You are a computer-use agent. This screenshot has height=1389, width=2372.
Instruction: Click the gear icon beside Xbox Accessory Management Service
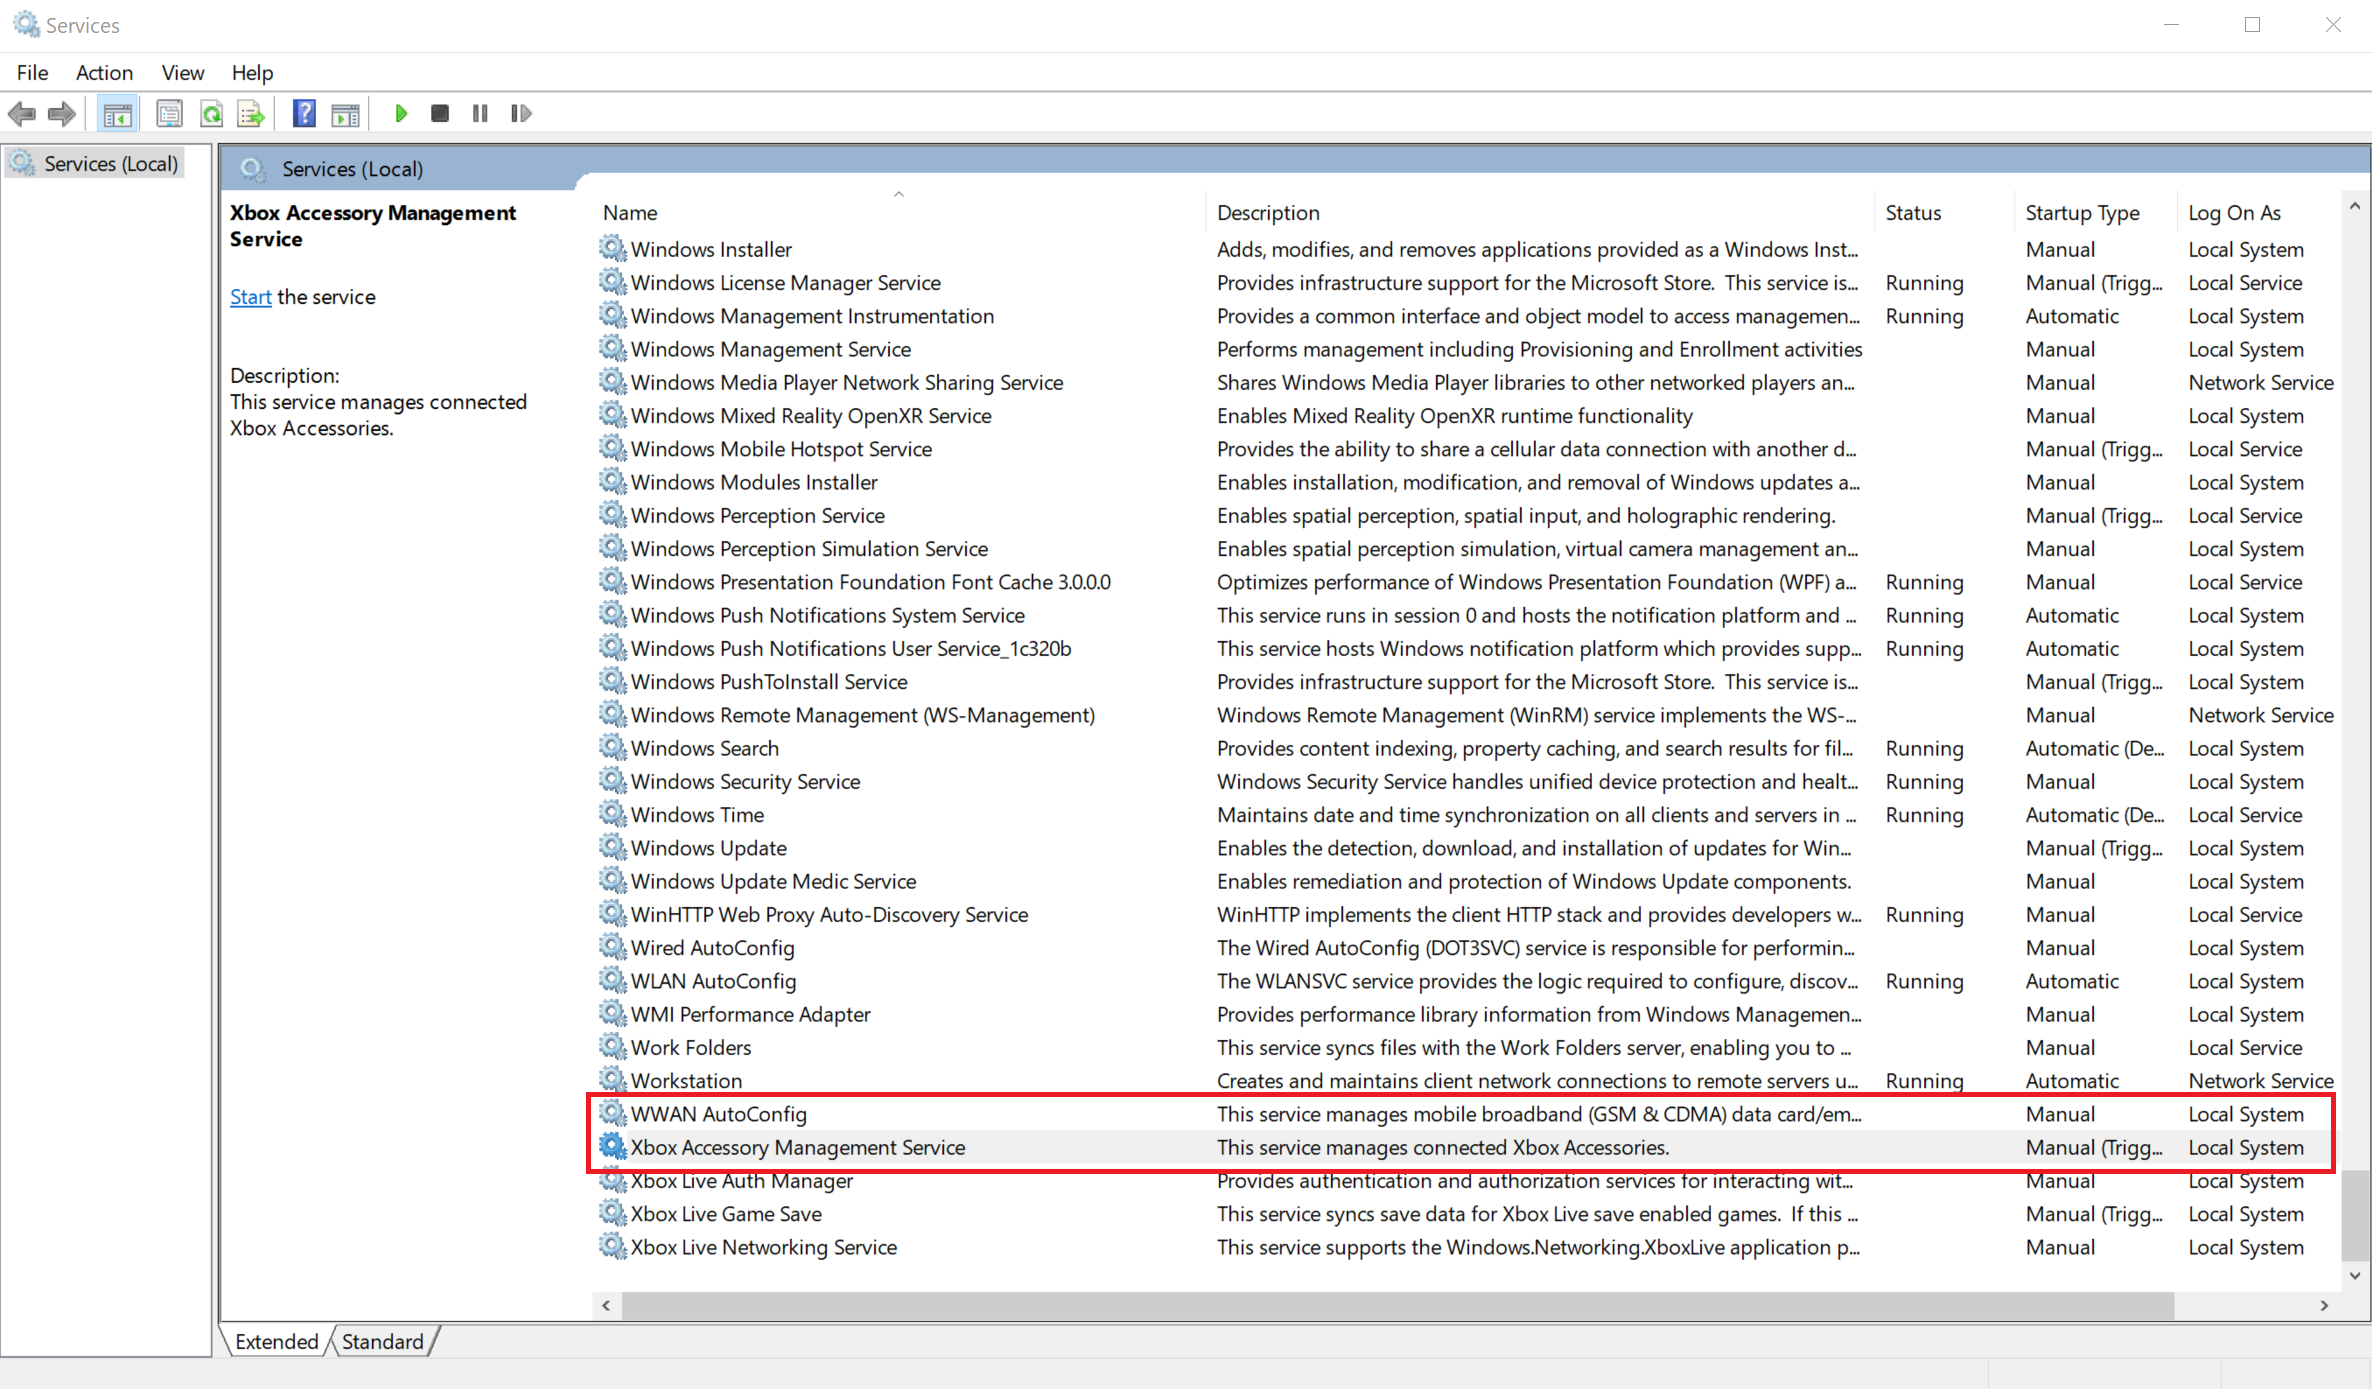tap(612, 1147)
